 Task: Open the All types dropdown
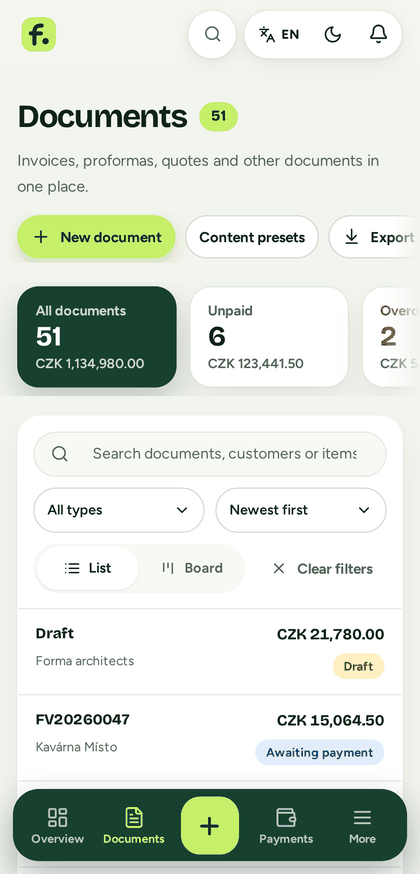click(119, 510)
